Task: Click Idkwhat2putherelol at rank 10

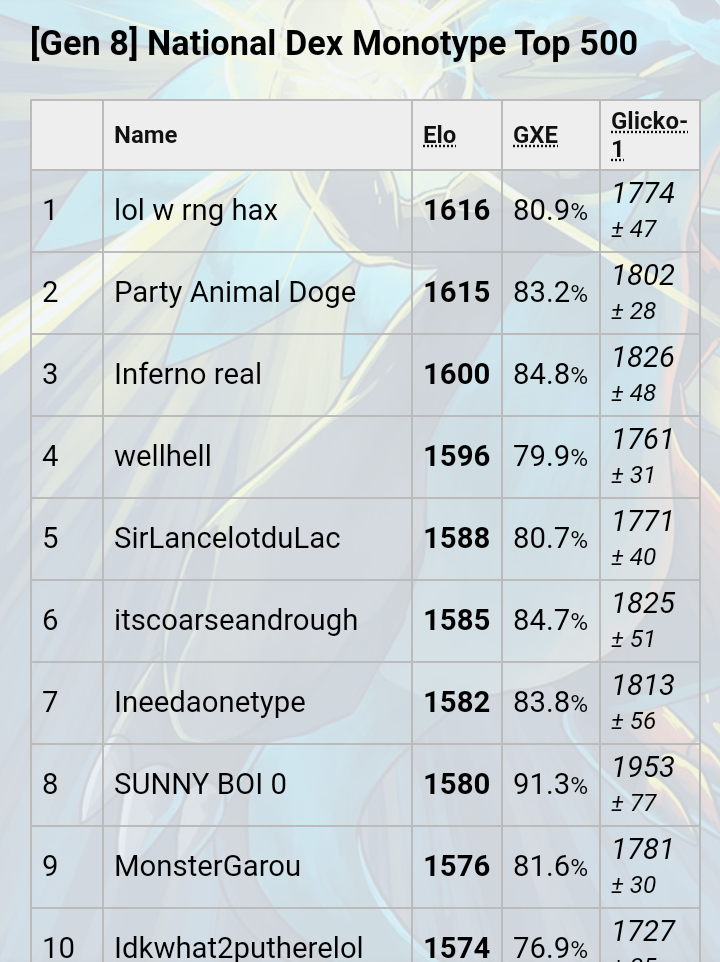Action: pos(239,947)
